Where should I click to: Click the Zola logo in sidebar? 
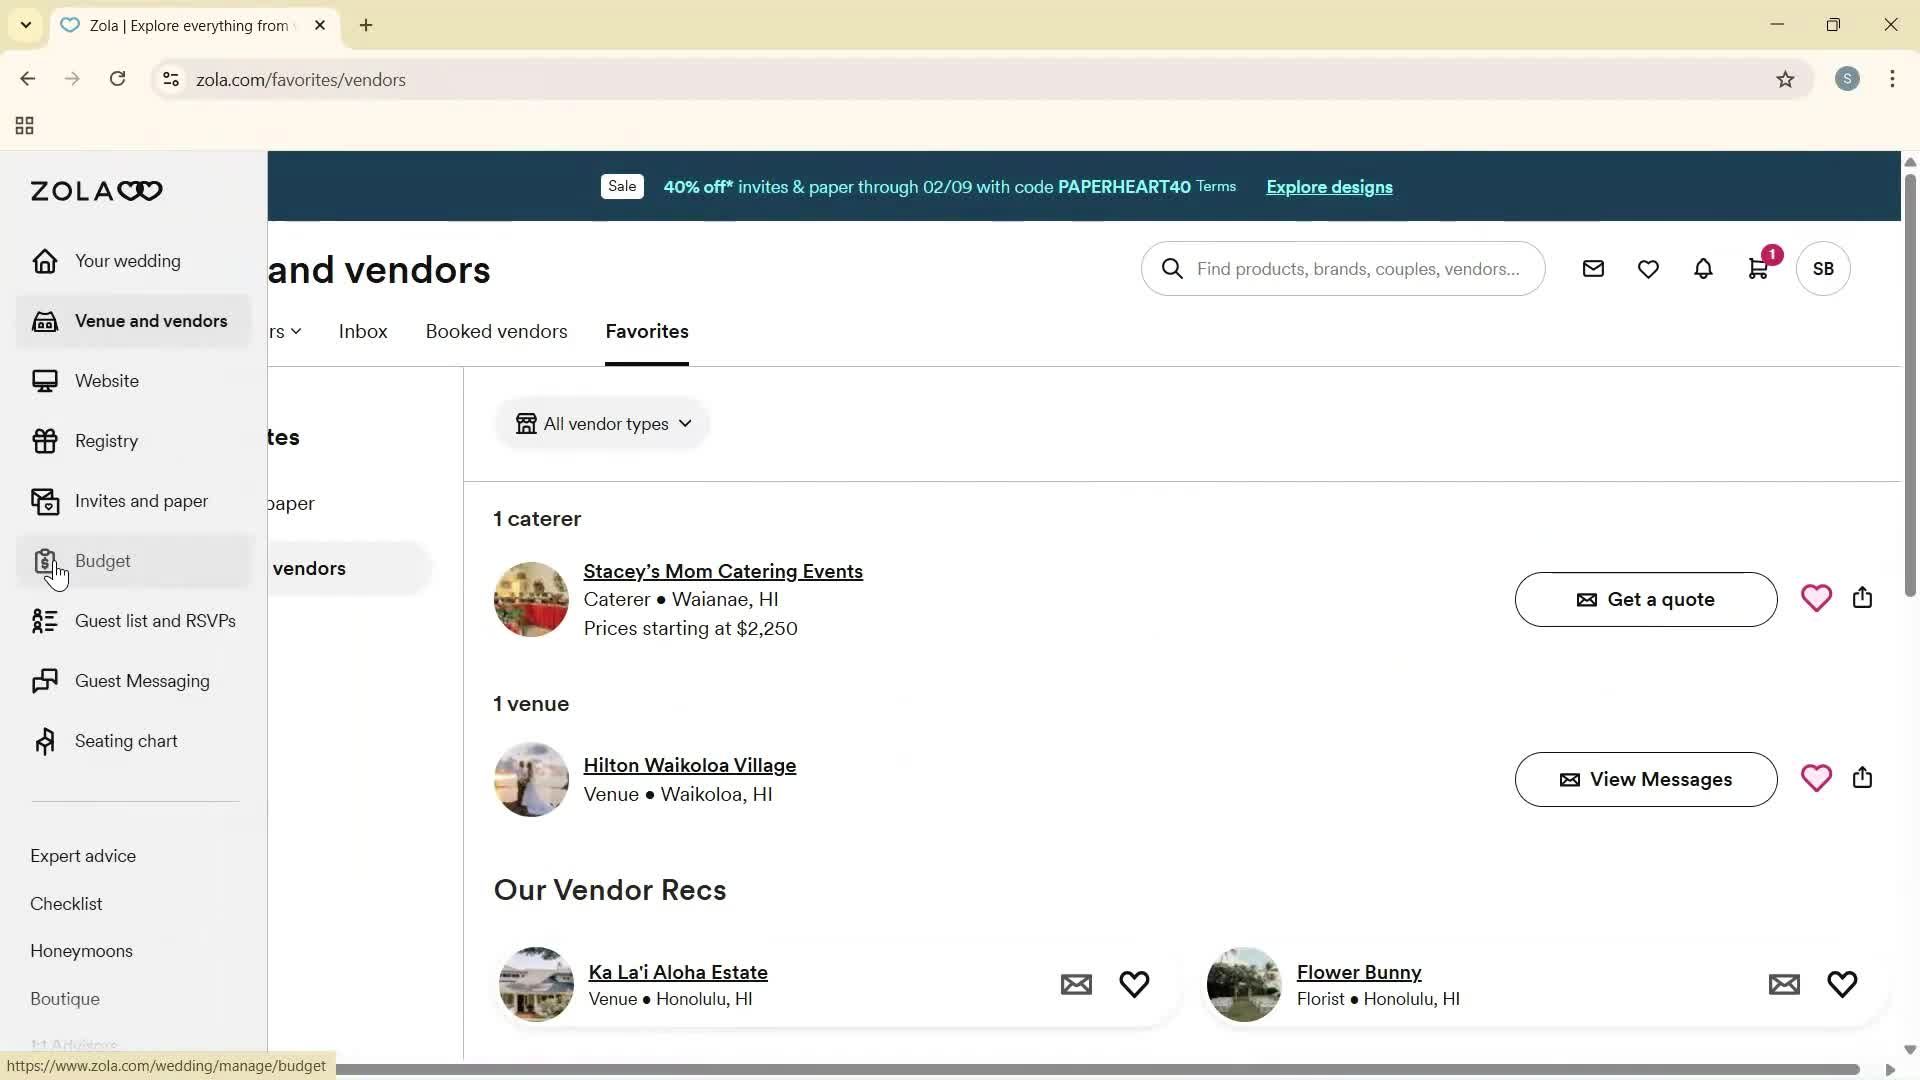point(95,191)
